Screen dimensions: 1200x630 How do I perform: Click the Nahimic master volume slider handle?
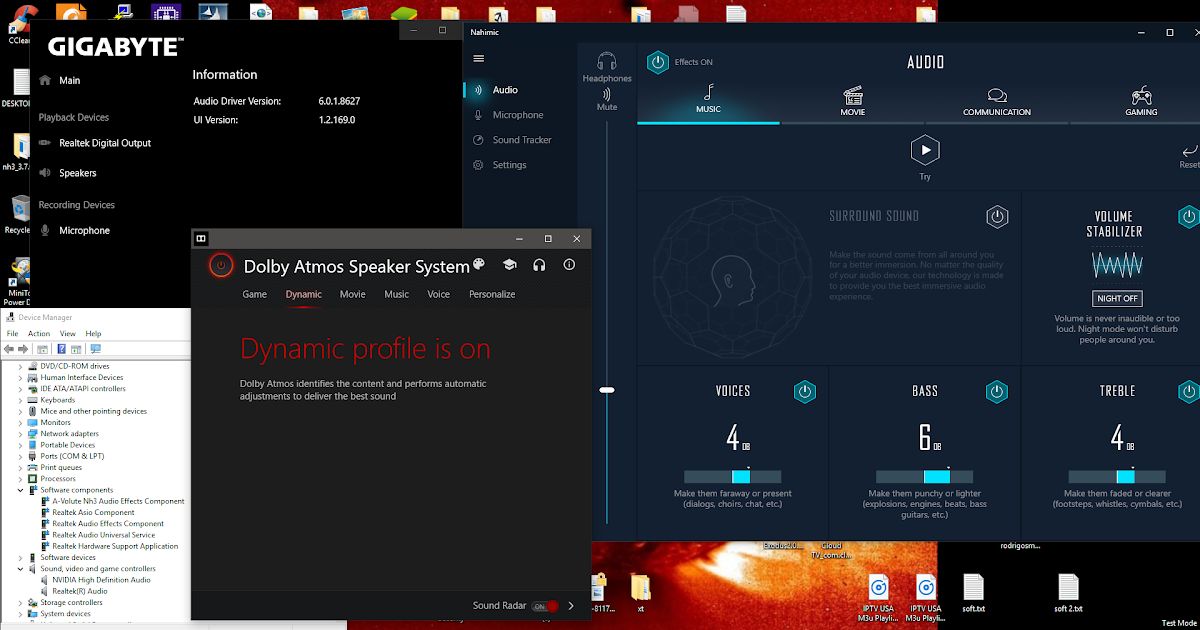click(607, 390)
